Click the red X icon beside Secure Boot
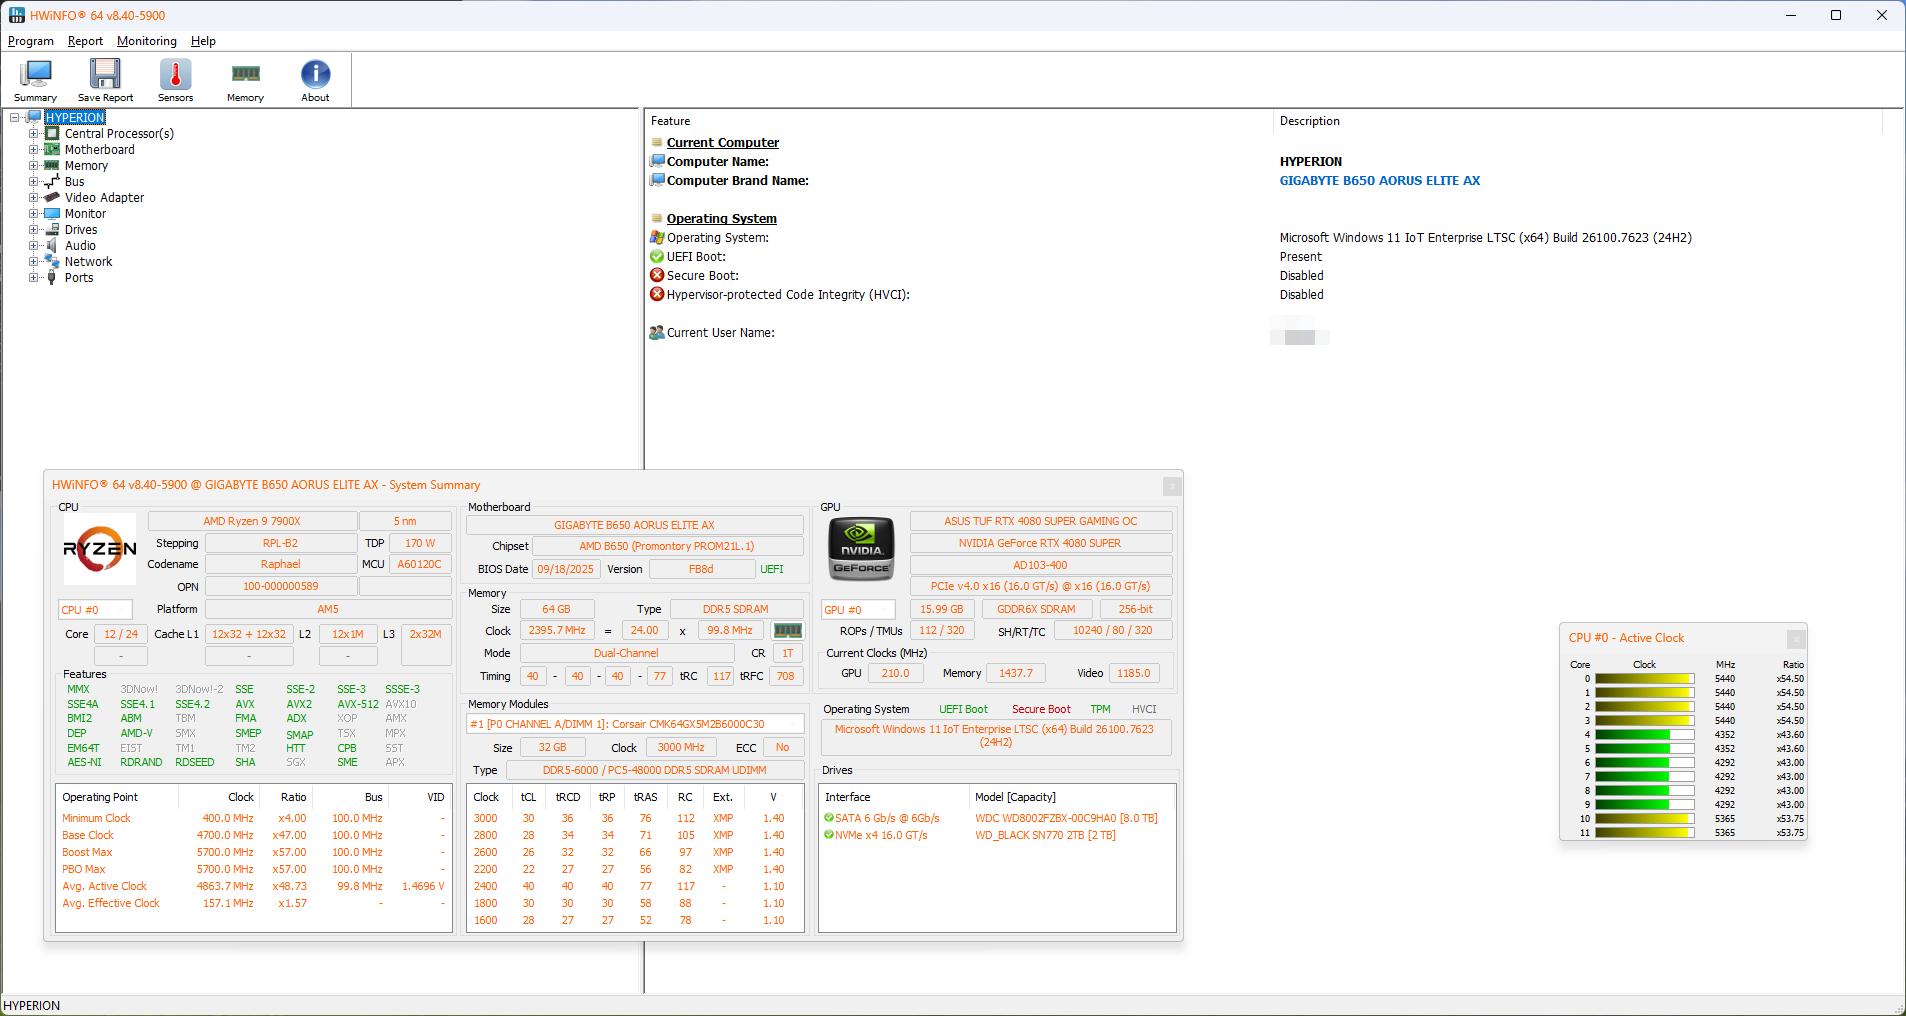The image size is (1906, 1016). tap(657, 276)
